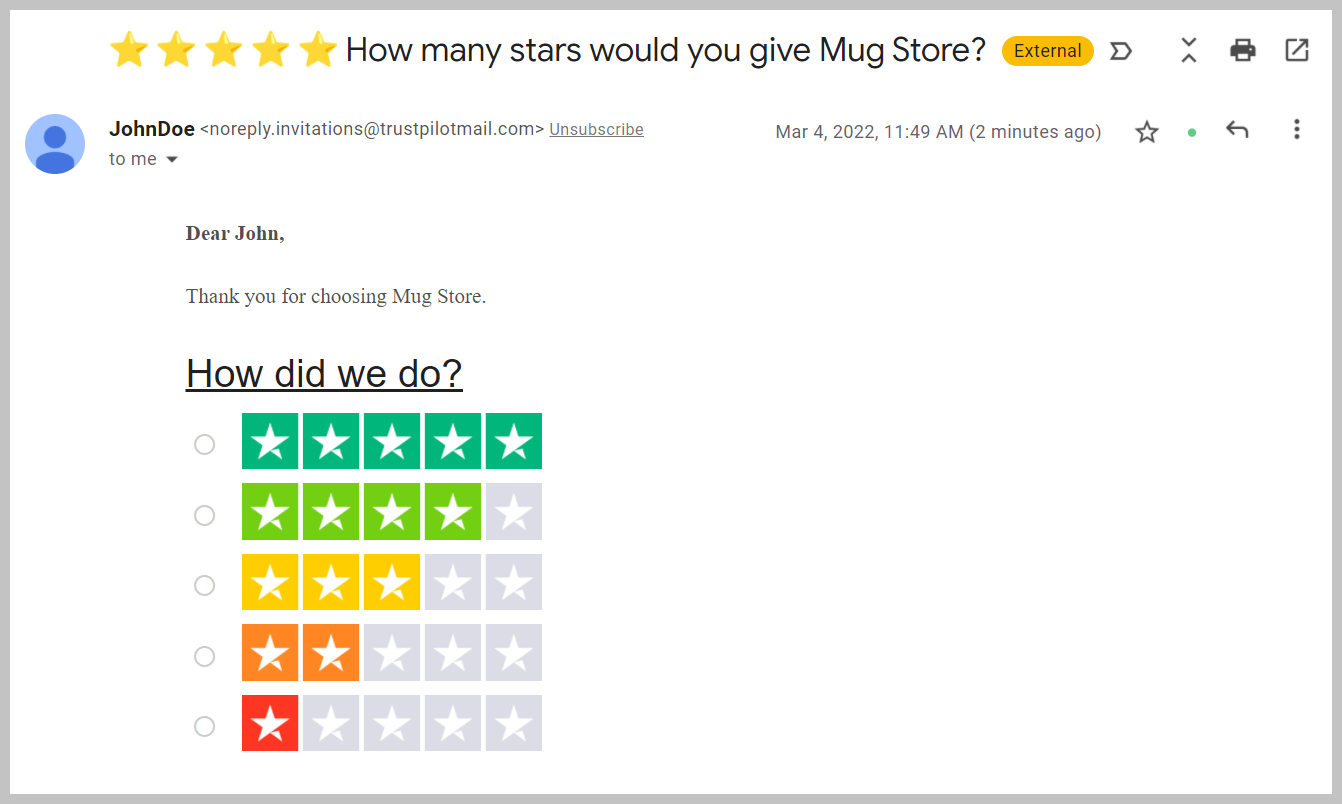Expand recipient details arrow next to 'to me'

171,160
